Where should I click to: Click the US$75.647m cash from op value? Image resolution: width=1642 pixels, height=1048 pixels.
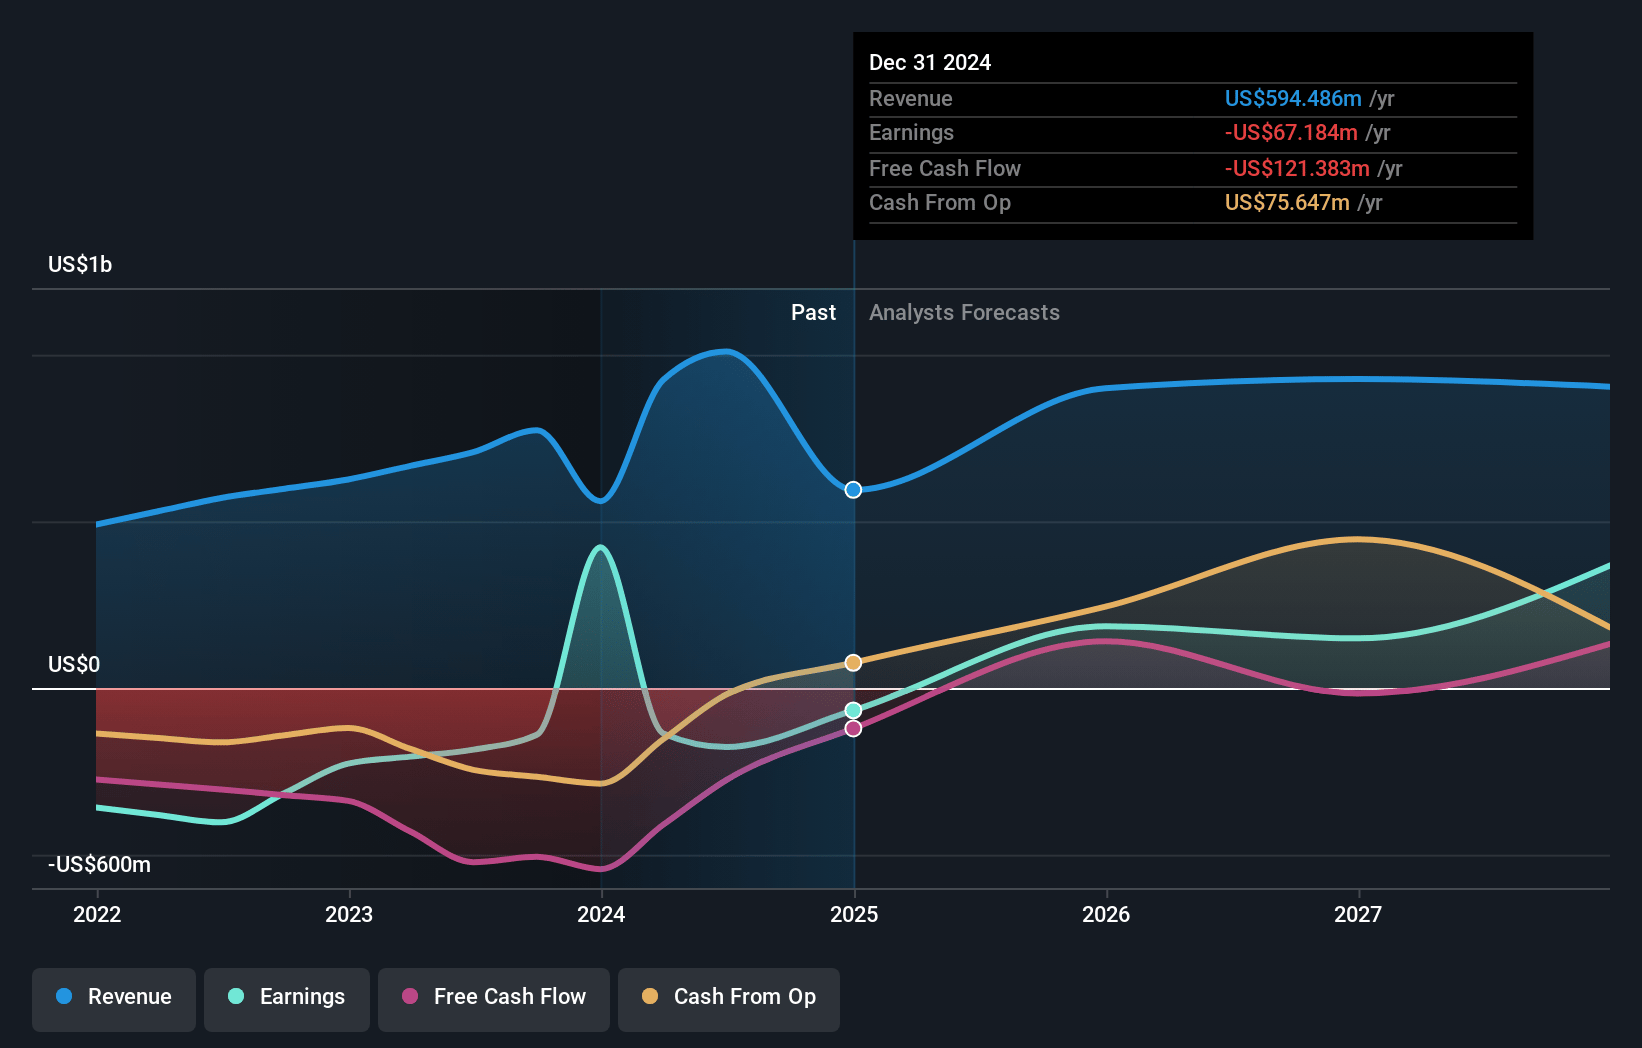1287,202
